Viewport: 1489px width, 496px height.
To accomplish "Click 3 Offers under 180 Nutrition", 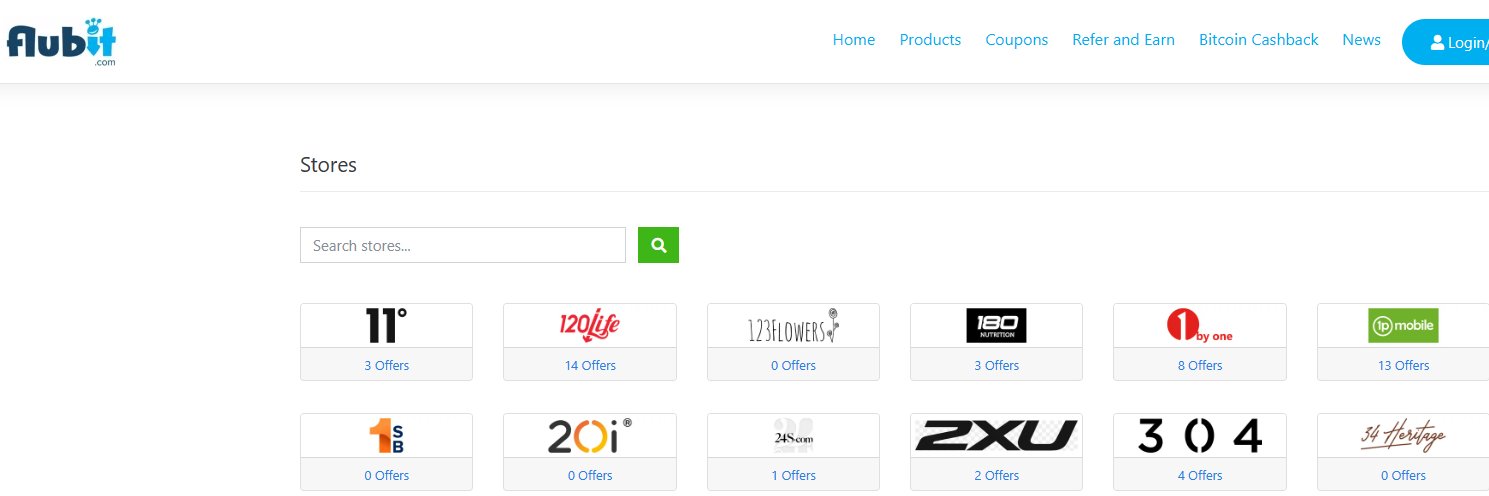I will coord(996,365).
